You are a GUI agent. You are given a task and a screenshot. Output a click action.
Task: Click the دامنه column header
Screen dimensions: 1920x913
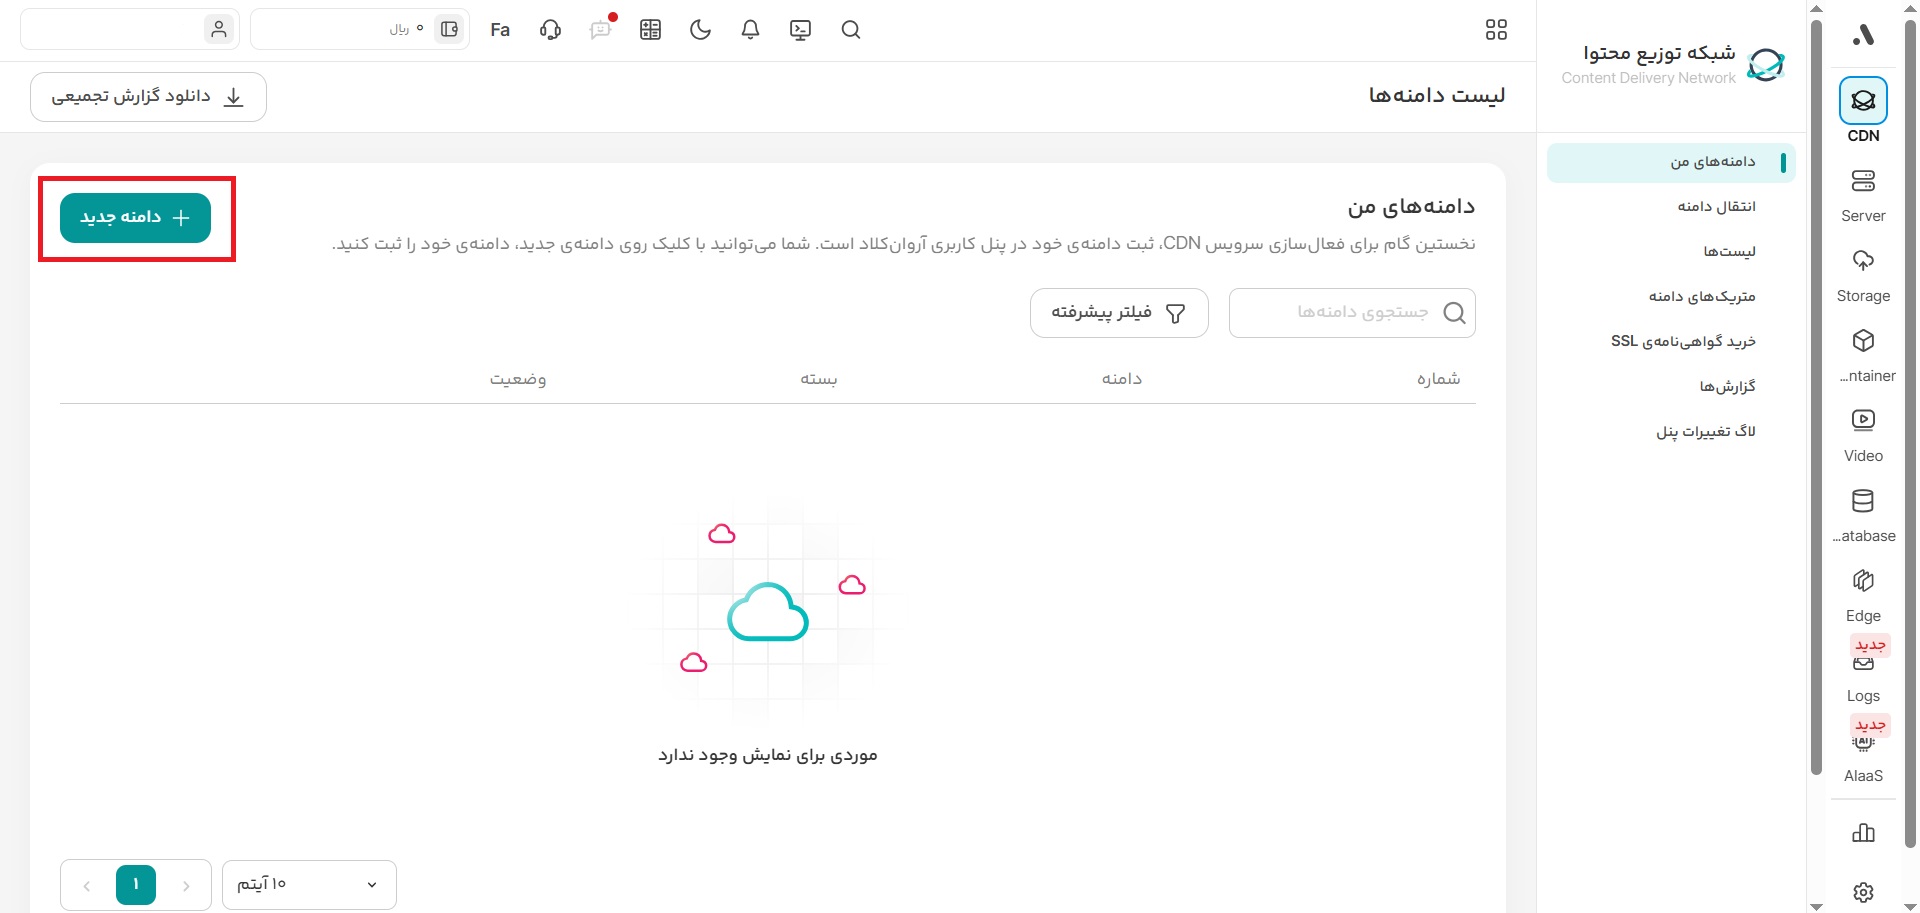pyautogui.click(x=1121, y=379)
